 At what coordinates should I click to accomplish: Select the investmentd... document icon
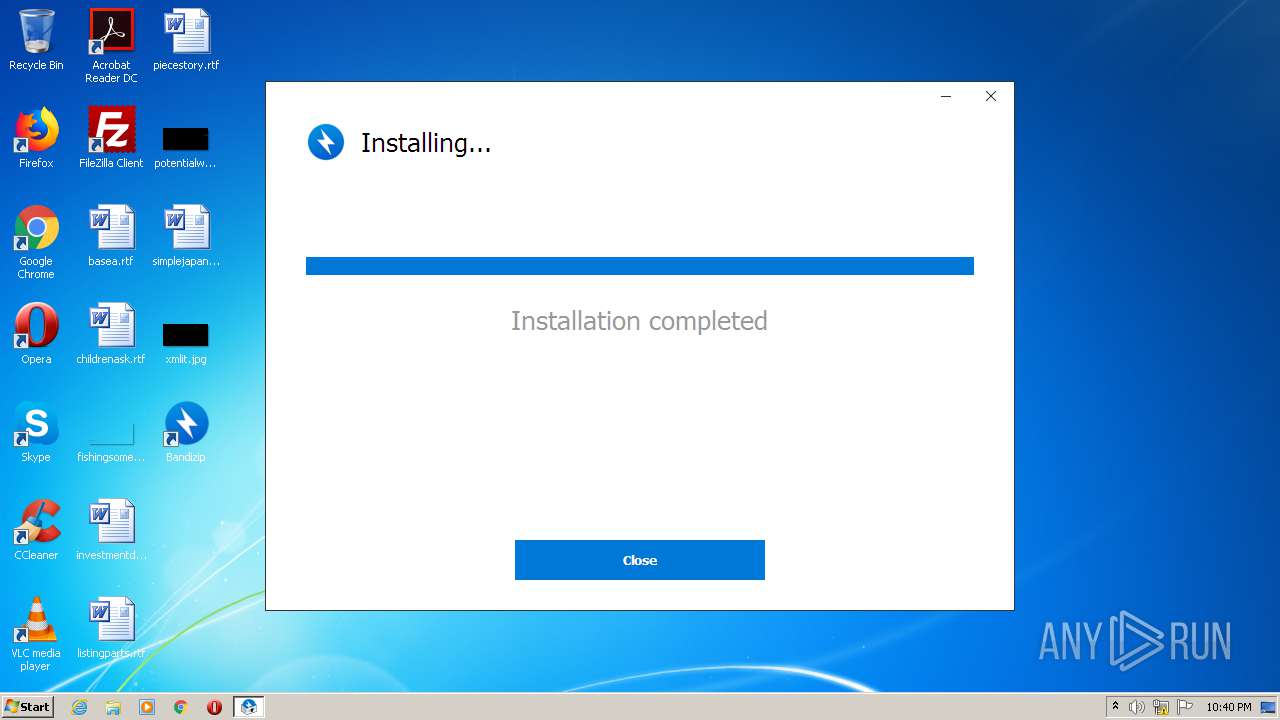point(111,530)
